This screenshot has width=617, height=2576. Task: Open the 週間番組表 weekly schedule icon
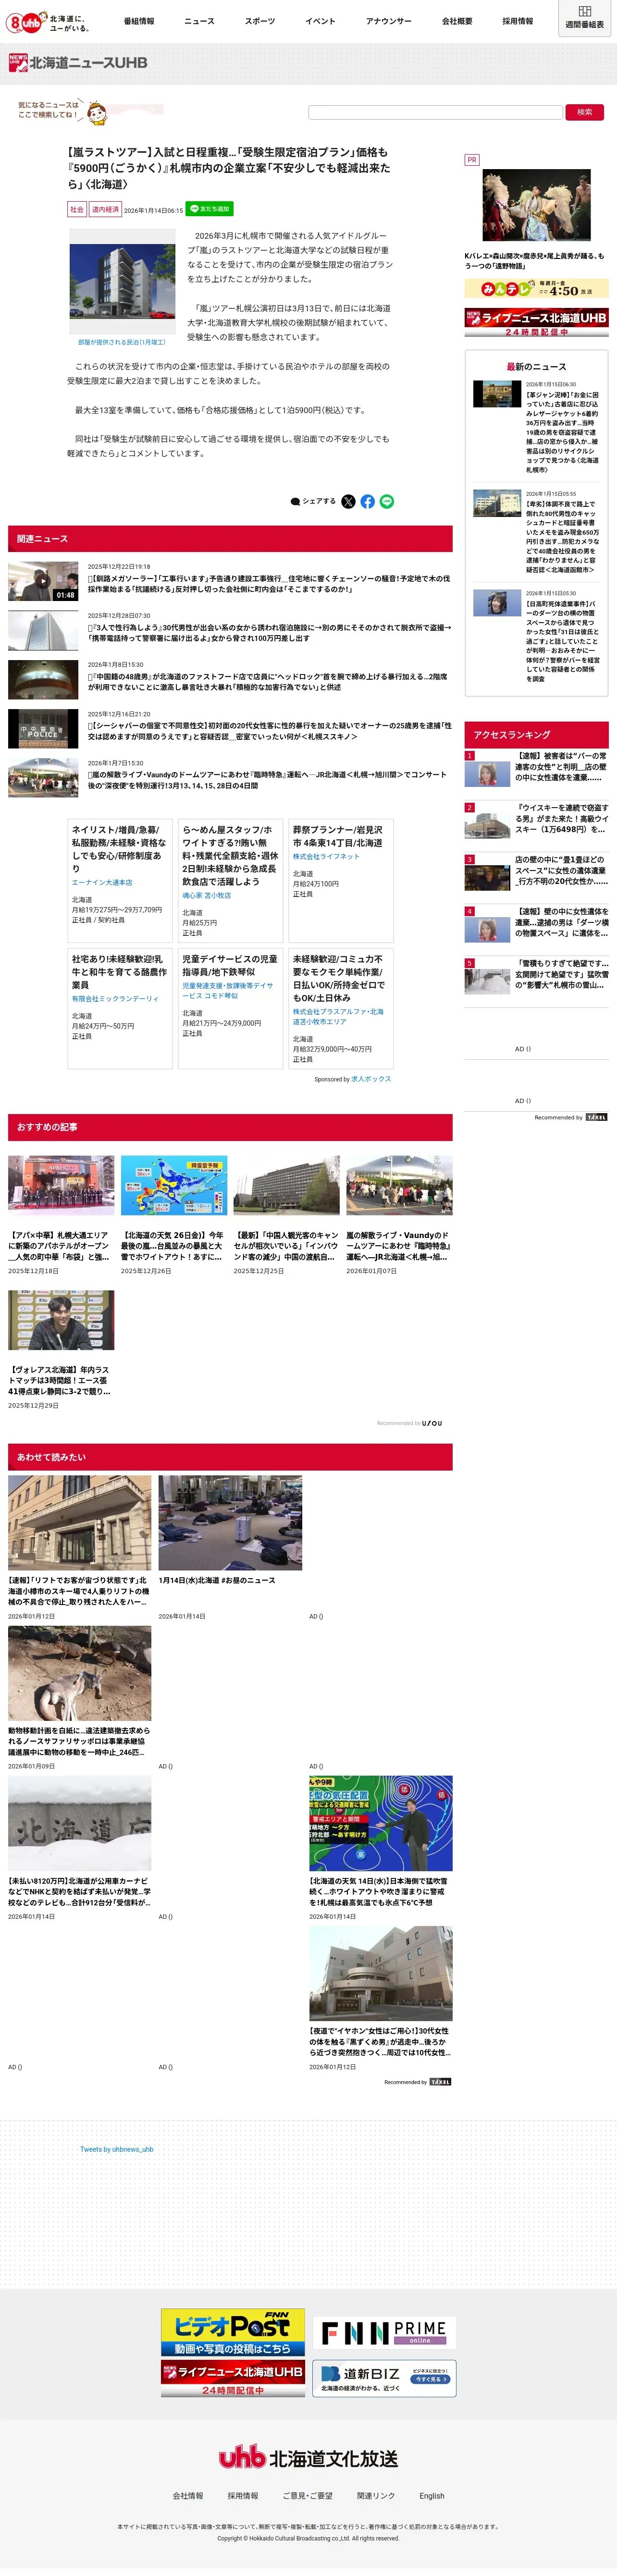(585, 17)
